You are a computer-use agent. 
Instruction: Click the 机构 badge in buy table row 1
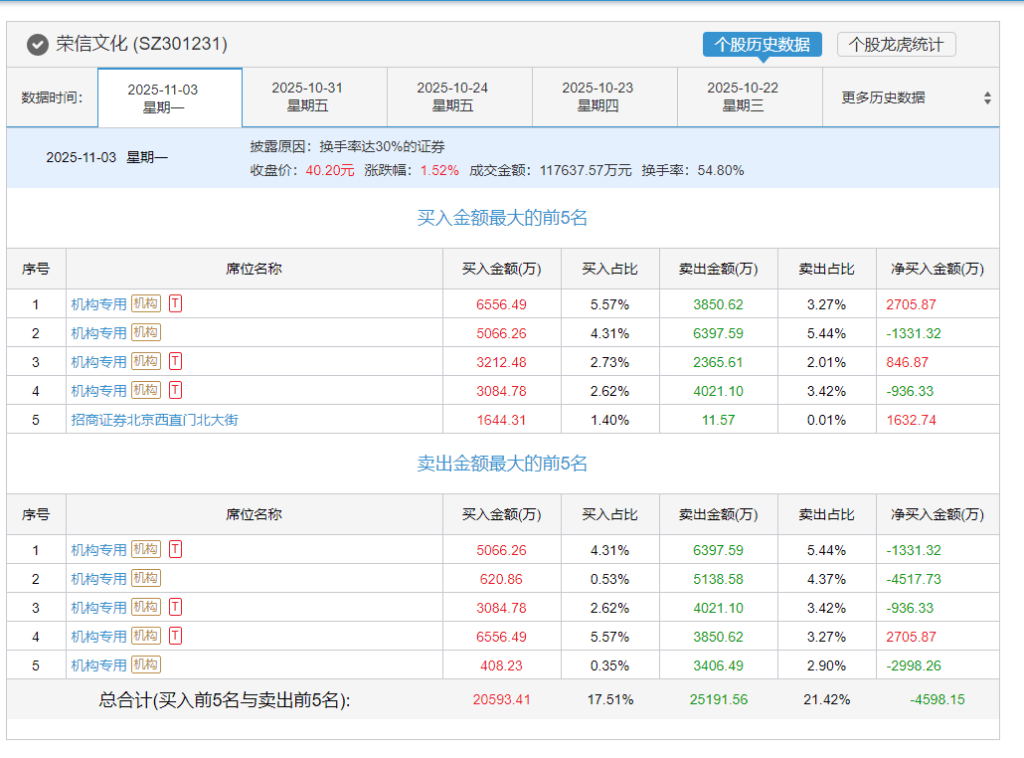(x=146, y=303)
